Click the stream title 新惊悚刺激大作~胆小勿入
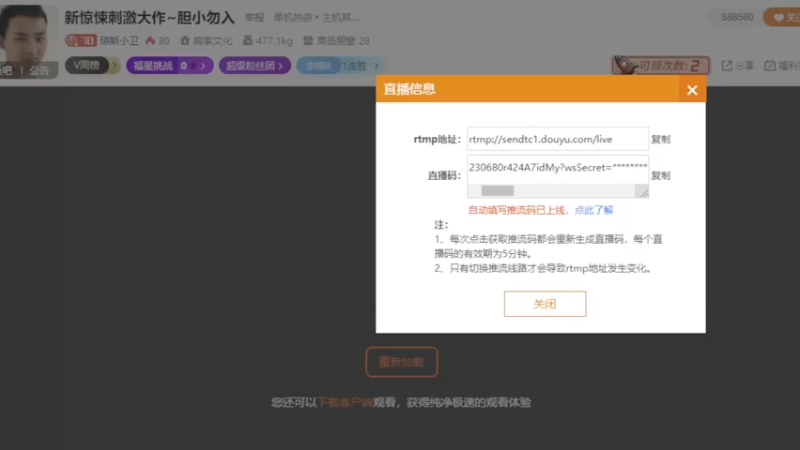800x450 pixels. click(149, 17)
